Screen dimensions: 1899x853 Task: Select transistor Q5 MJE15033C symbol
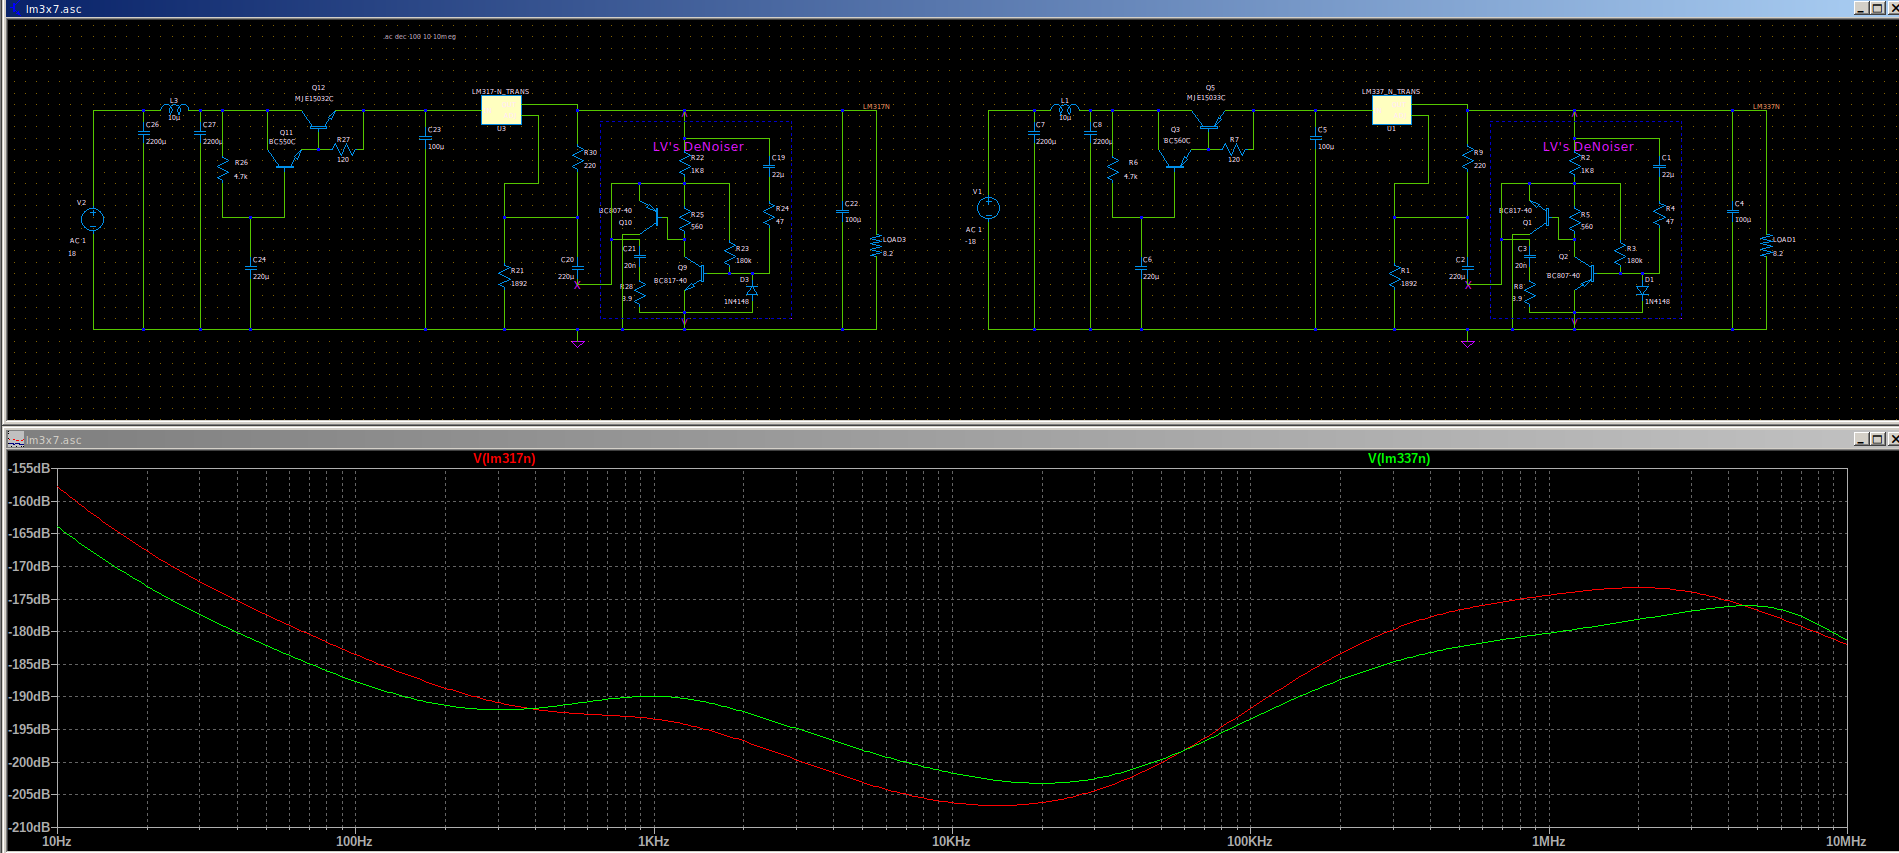click(x=1211, y=120)
